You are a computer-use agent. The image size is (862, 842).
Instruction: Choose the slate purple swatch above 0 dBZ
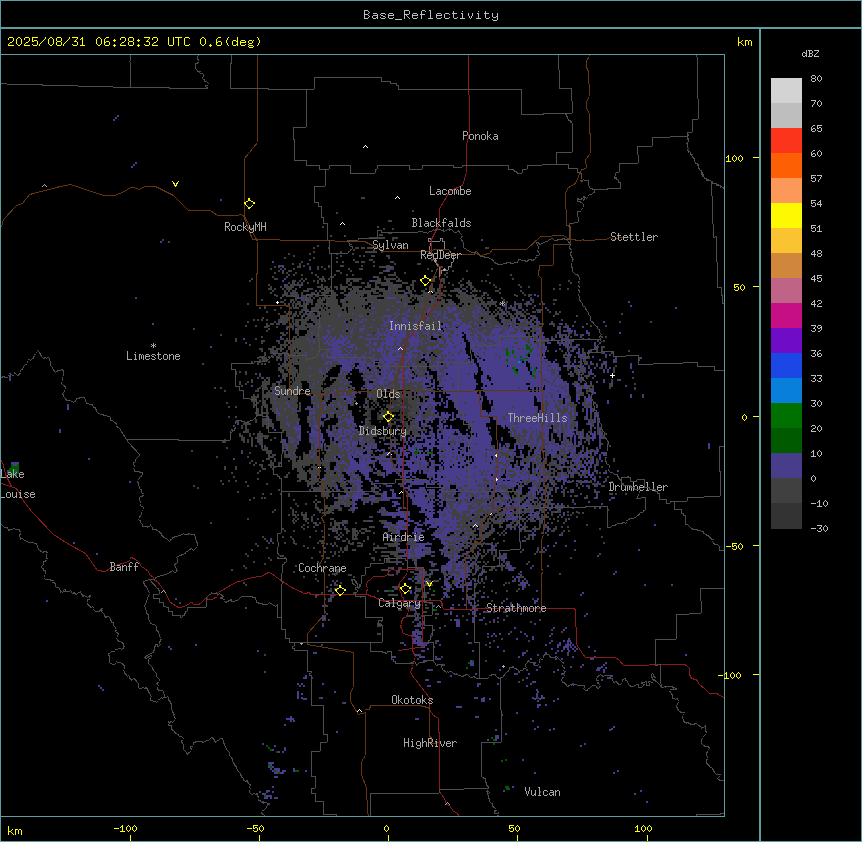[786, 466]
